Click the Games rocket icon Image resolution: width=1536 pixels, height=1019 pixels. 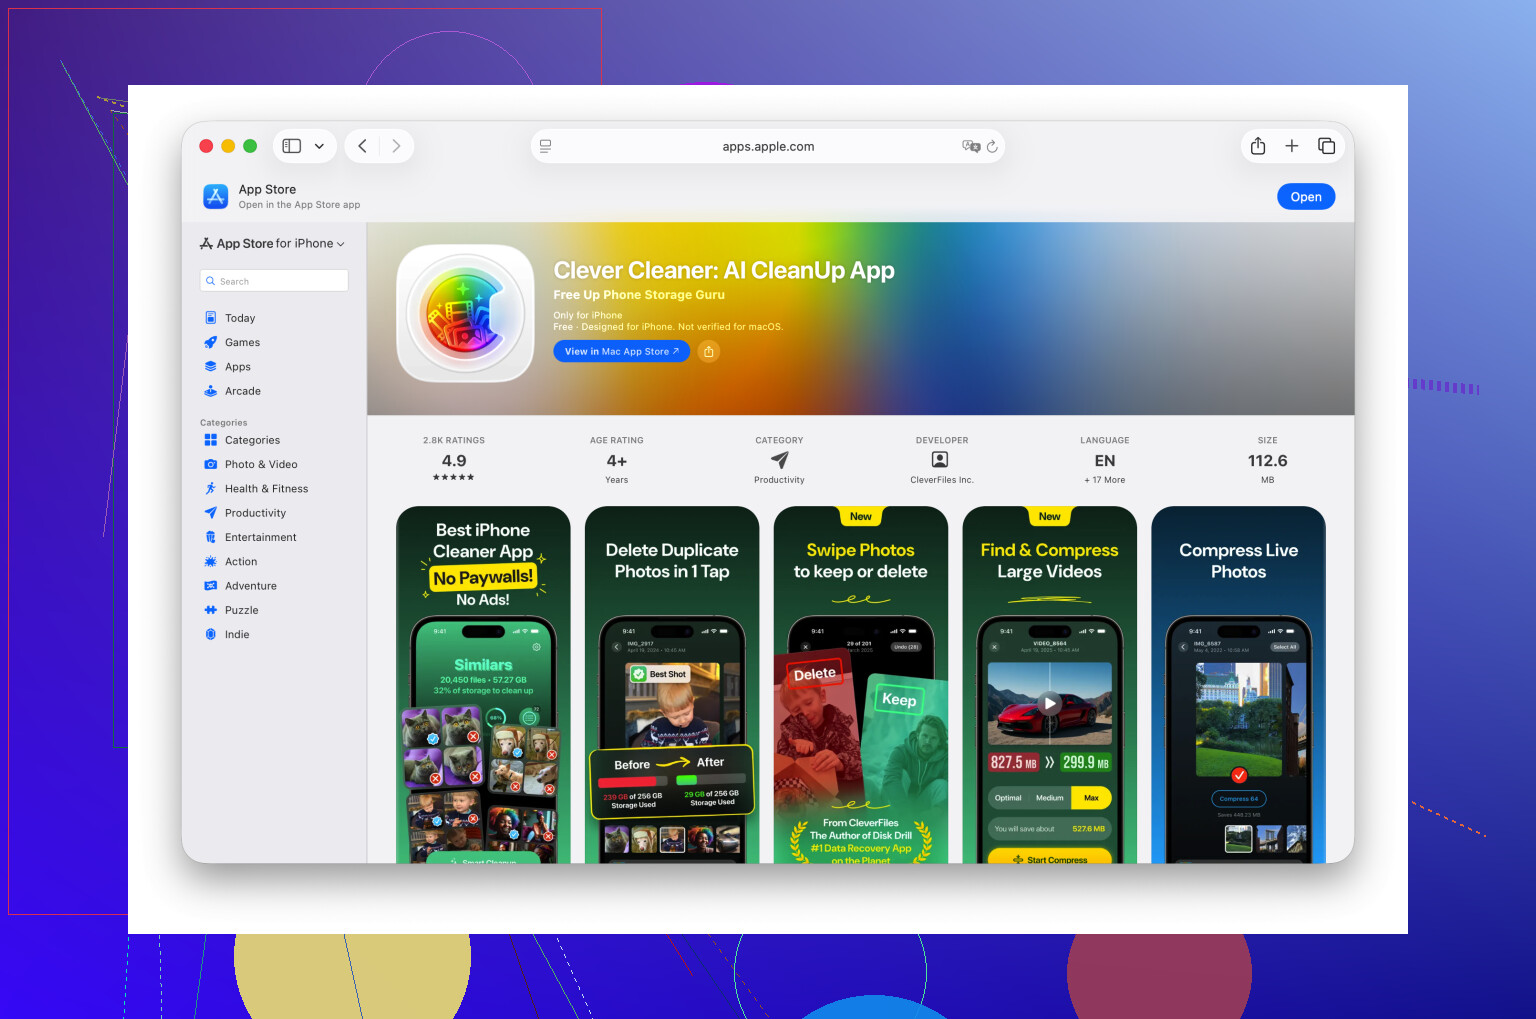(x=211, y=342)
